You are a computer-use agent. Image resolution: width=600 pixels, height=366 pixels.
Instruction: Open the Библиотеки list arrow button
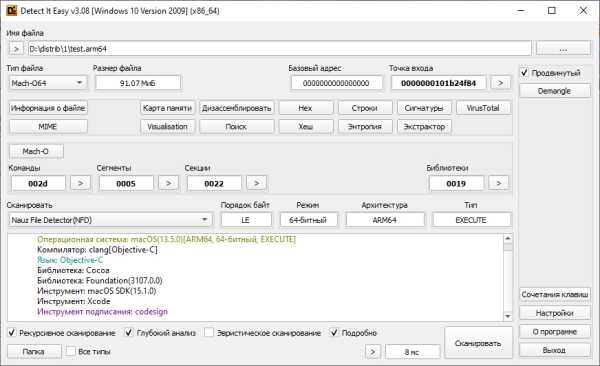pyautogui.click(x=499, y=183)
